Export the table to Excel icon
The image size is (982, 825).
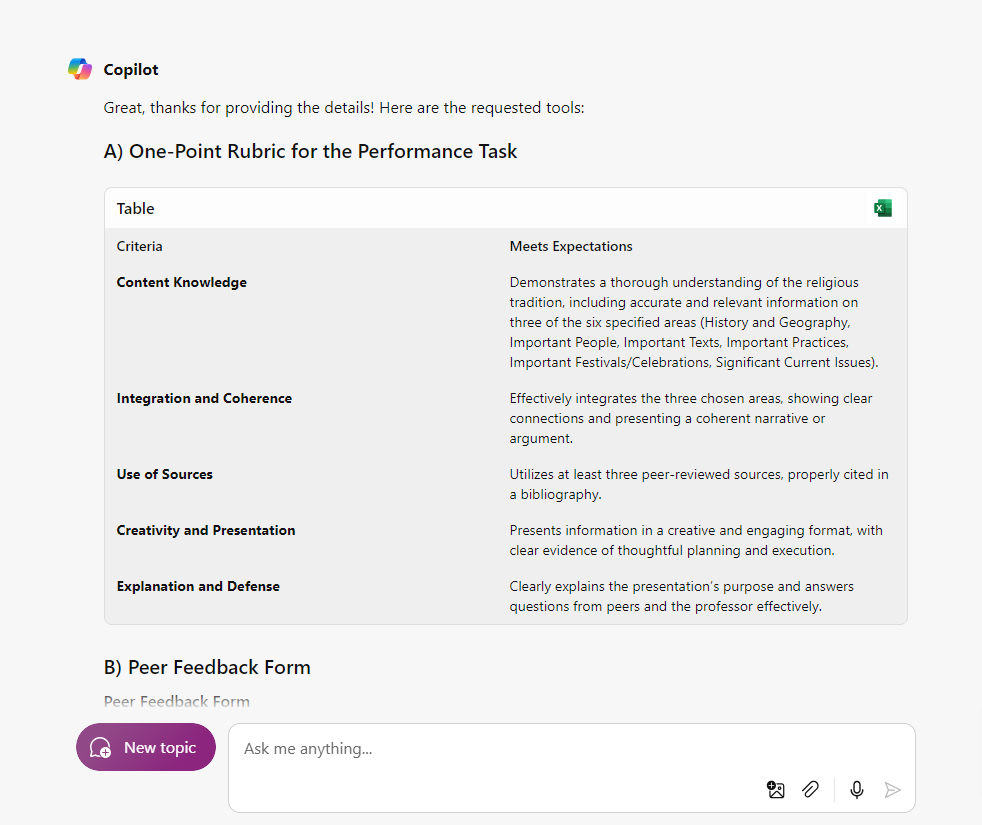pyautogui.click(x=882, y=208)
